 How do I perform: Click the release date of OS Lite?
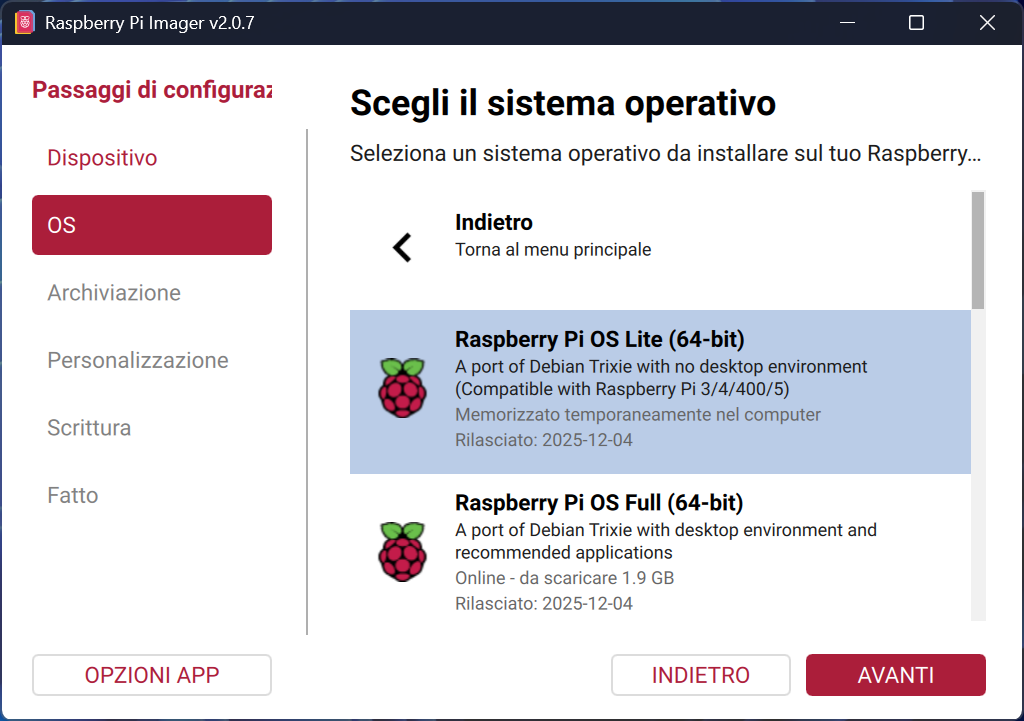tap(545, 439)
